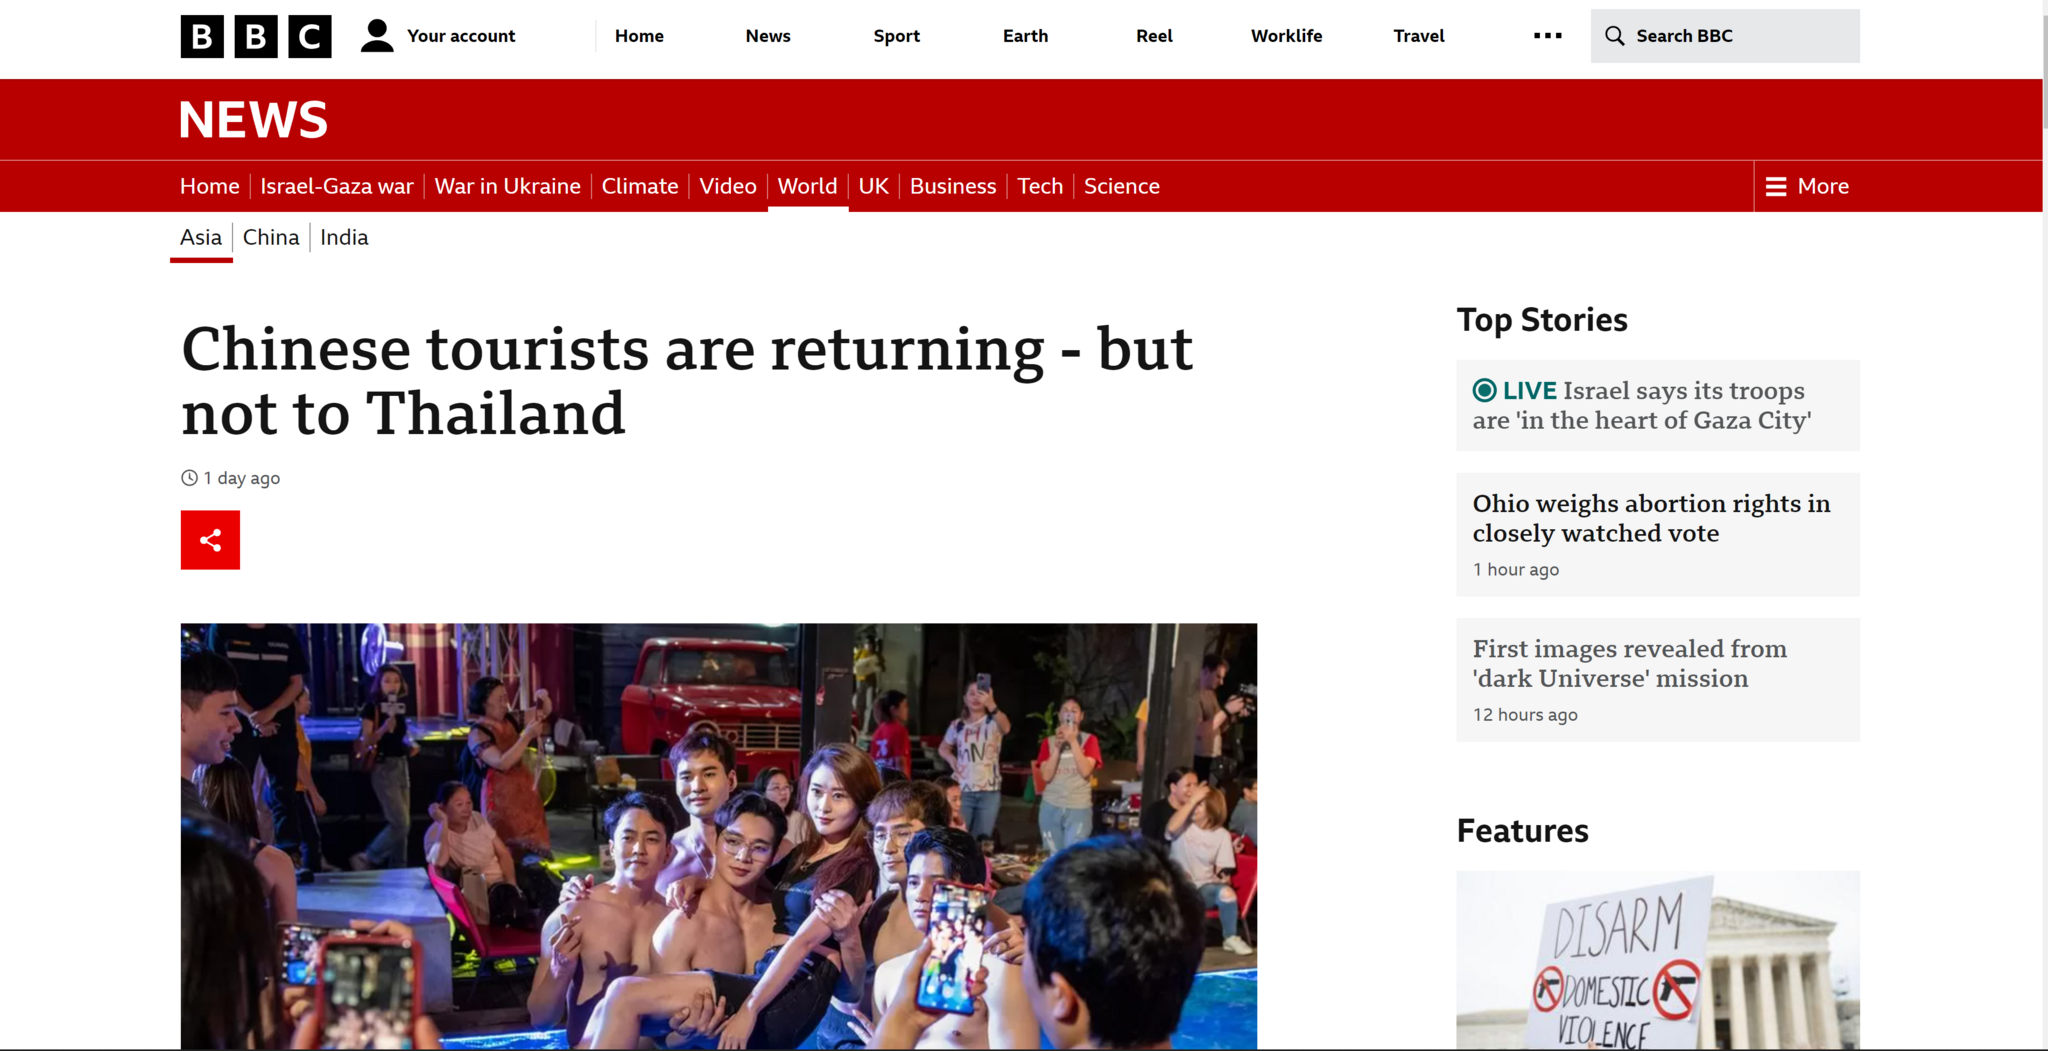Open the India sub-section
The width and height of the screenshot is (2048, 1051).
click(x=344, y=238)
